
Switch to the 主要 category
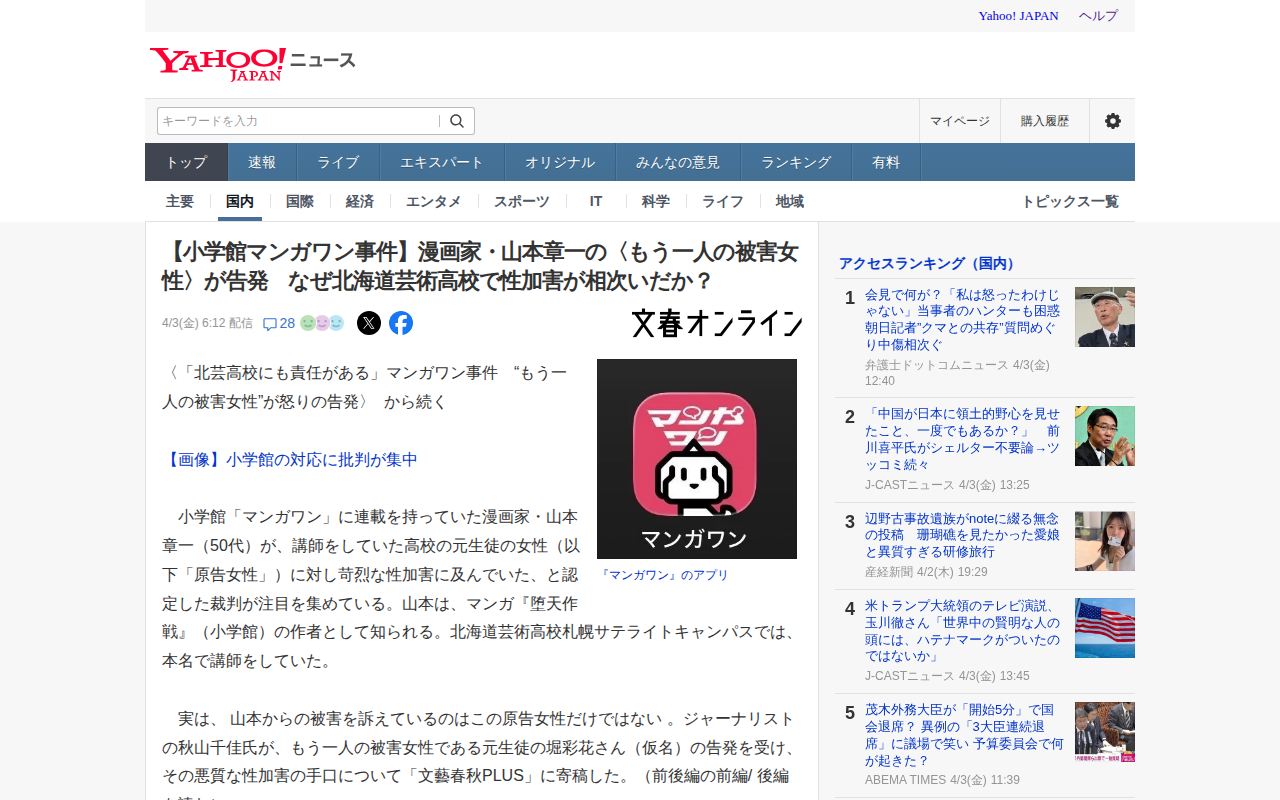click(180, 201)
